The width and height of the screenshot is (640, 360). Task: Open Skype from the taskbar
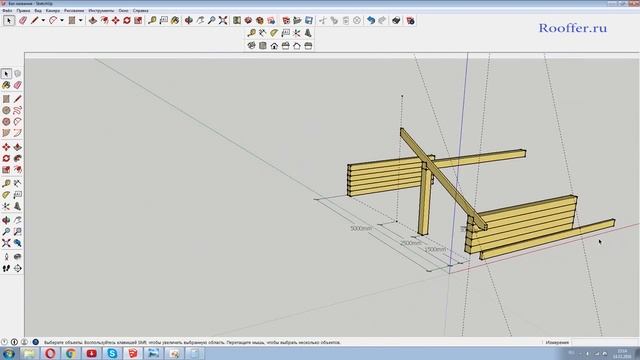(112, 353)
